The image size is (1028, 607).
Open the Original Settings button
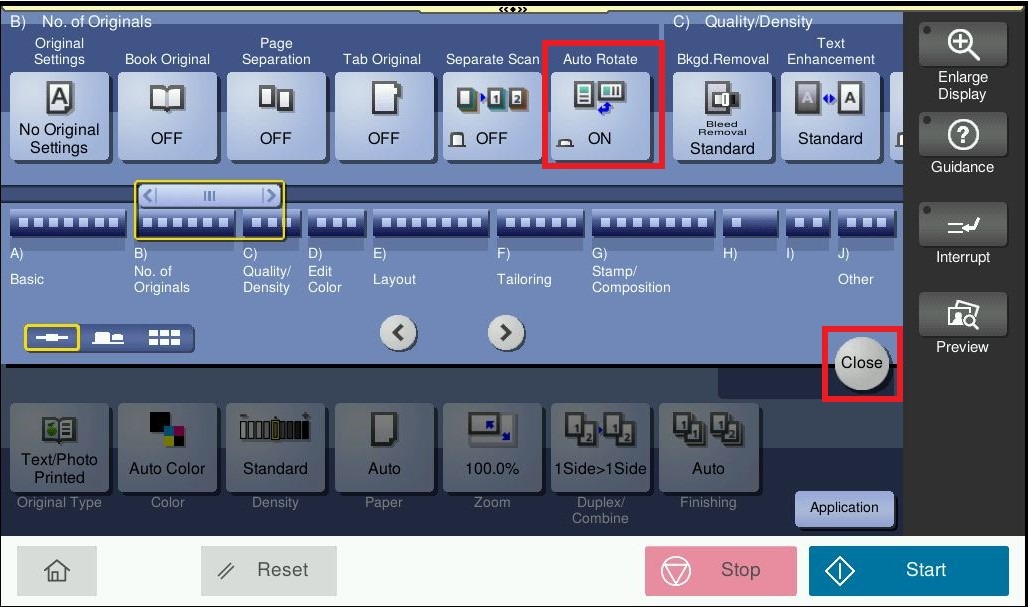click(x=59, y=117)
